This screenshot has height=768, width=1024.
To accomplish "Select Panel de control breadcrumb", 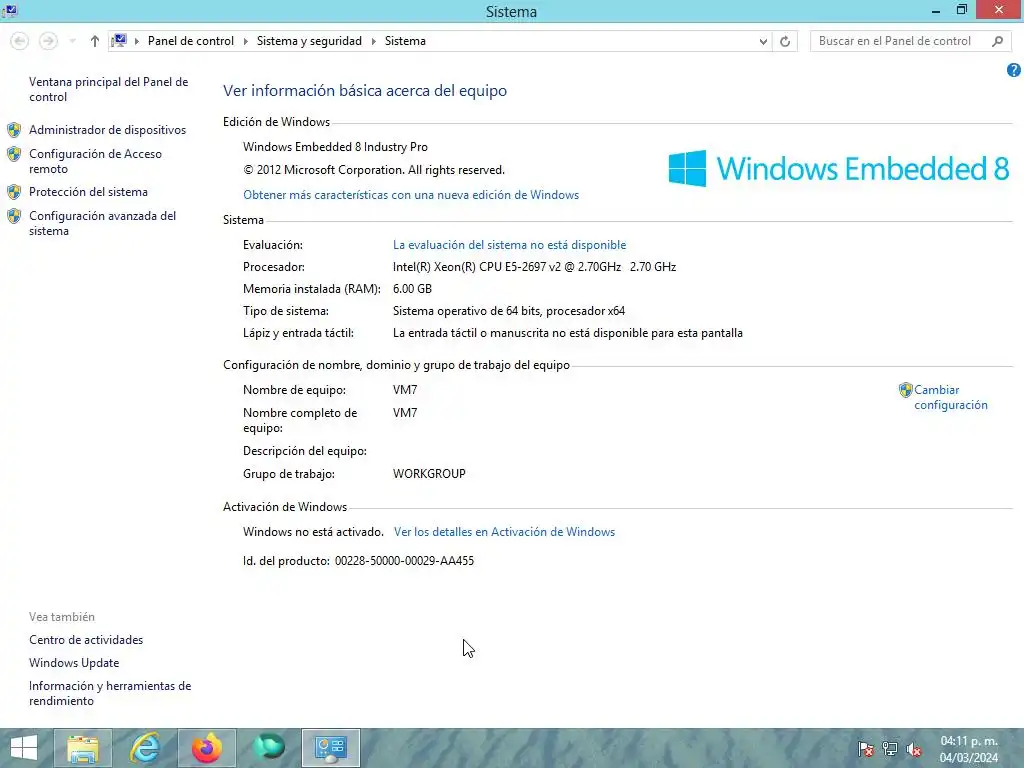I will 191,41.
